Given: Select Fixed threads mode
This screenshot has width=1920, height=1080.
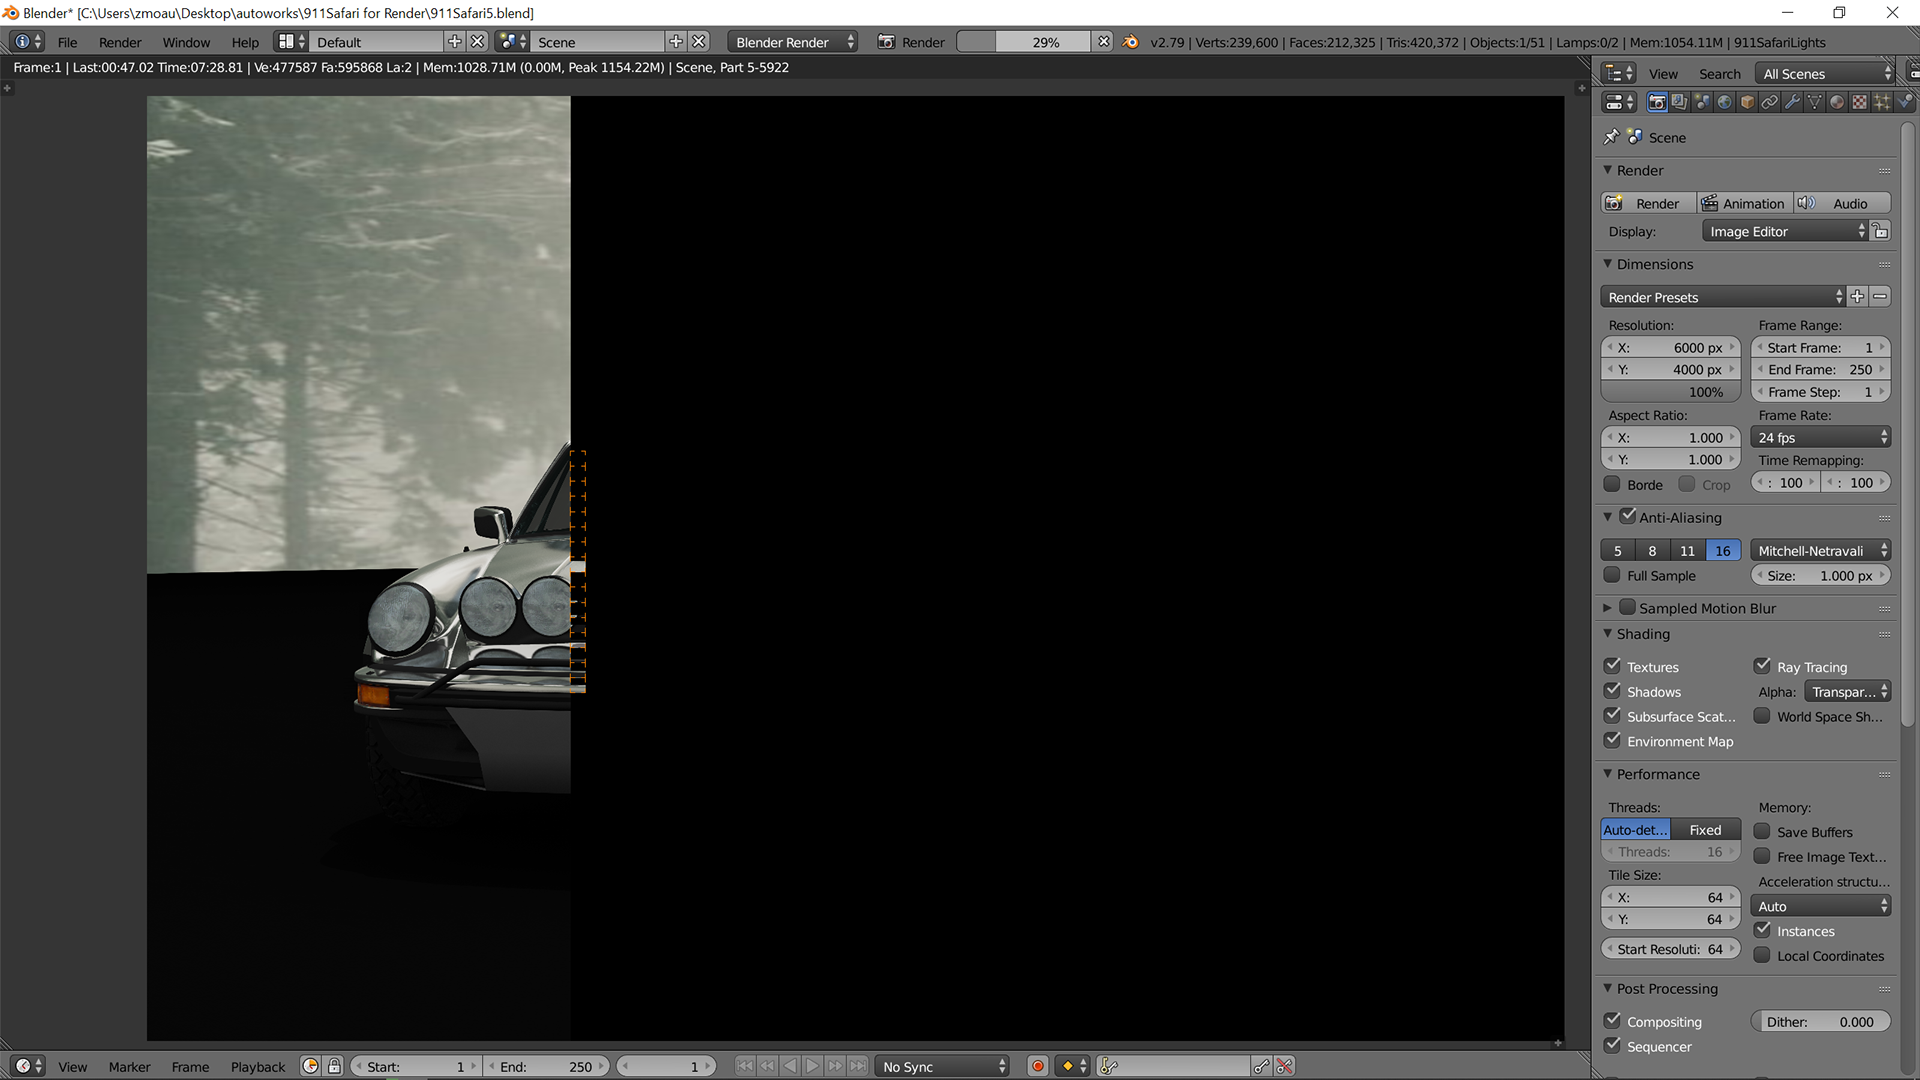Looking at the screenshot, I should pyautogui.click(x=1705, y=830).
